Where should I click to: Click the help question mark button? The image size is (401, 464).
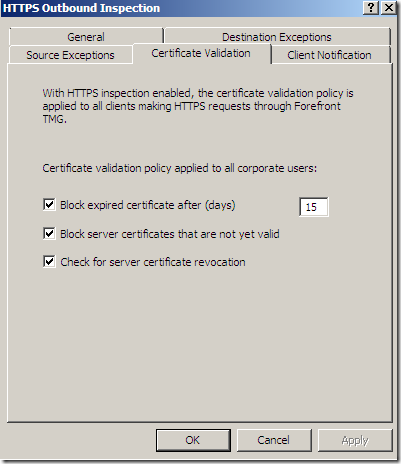tap(371, 8)
